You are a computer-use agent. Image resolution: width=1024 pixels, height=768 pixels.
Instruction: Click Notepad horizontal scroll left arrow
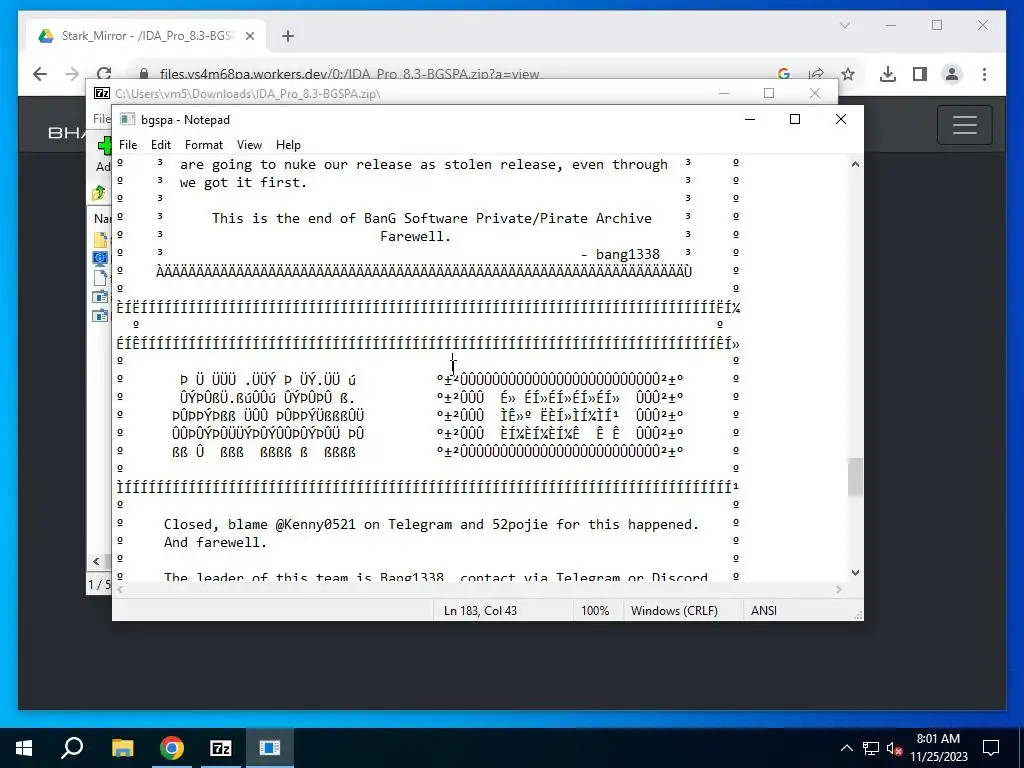coord(120,590)
